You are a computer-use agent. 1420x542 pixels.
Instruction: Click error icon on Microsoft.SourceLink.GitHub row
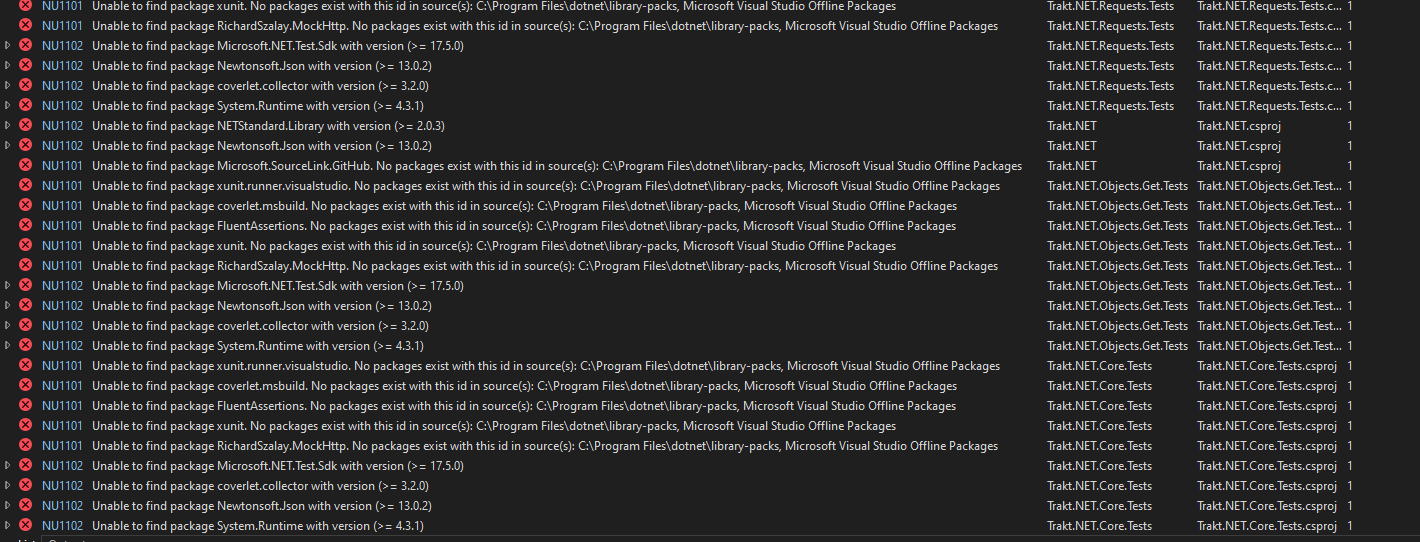(25, 166)
